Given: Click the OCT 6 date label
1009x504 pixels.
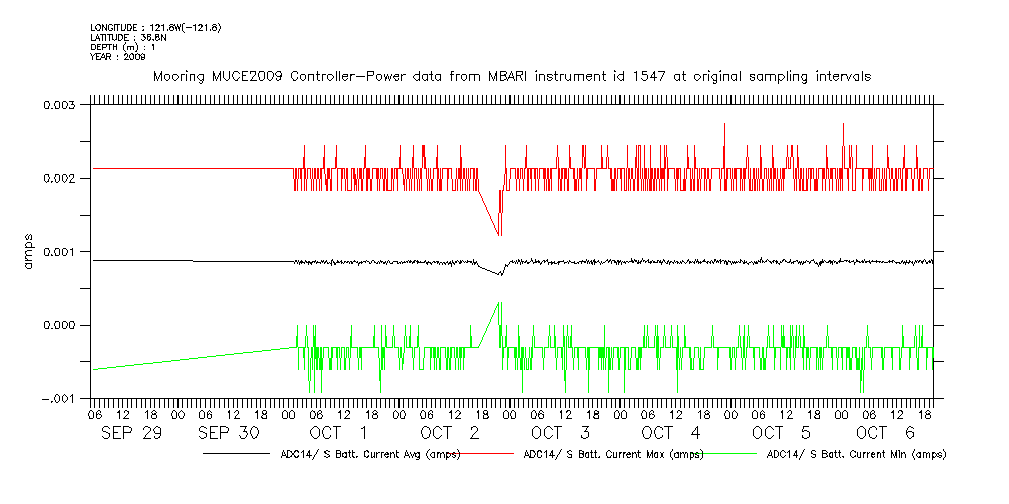Looking at the screenshot, I should (885, 433).
